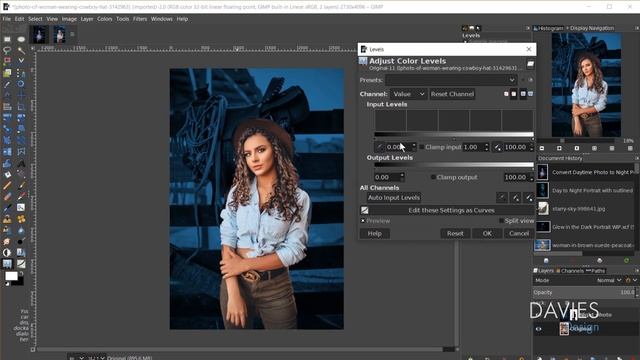Viewport: 640px width, 360px height.
Task: Click zoom out in Display Navigation
Action: point(542,149)
